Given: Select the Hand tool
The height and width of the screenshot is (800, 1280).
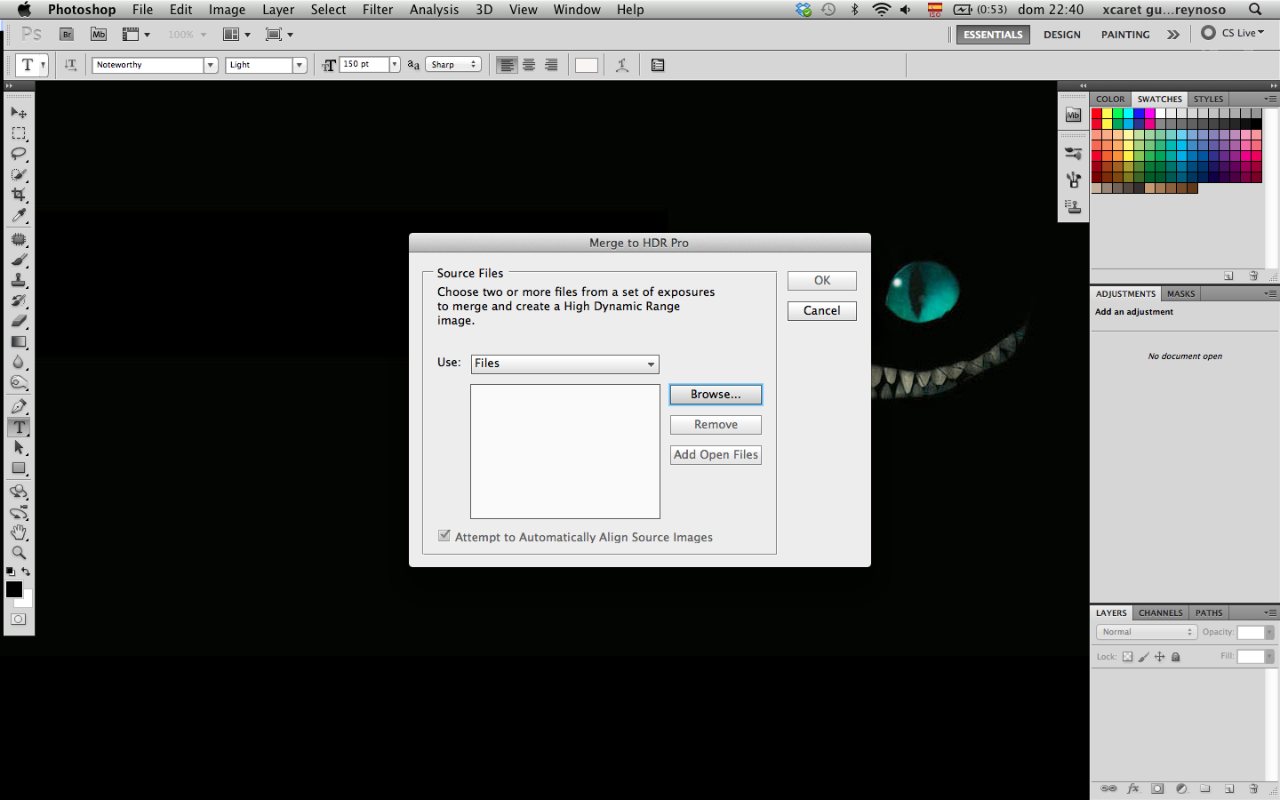Looking at the screenshot, I should click(x=19, y=533).
